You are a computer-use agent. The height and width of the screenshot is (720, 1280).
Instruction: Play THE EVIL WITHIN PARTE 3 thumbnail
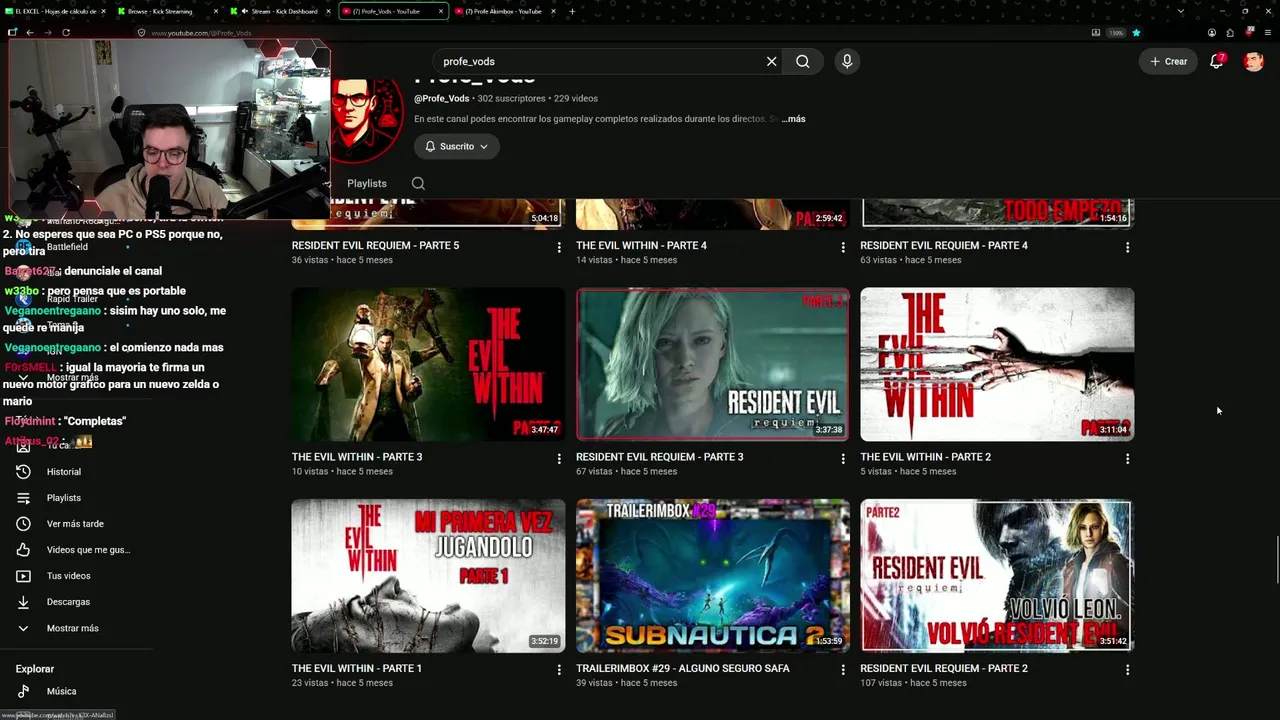click(x=428, y=364)
